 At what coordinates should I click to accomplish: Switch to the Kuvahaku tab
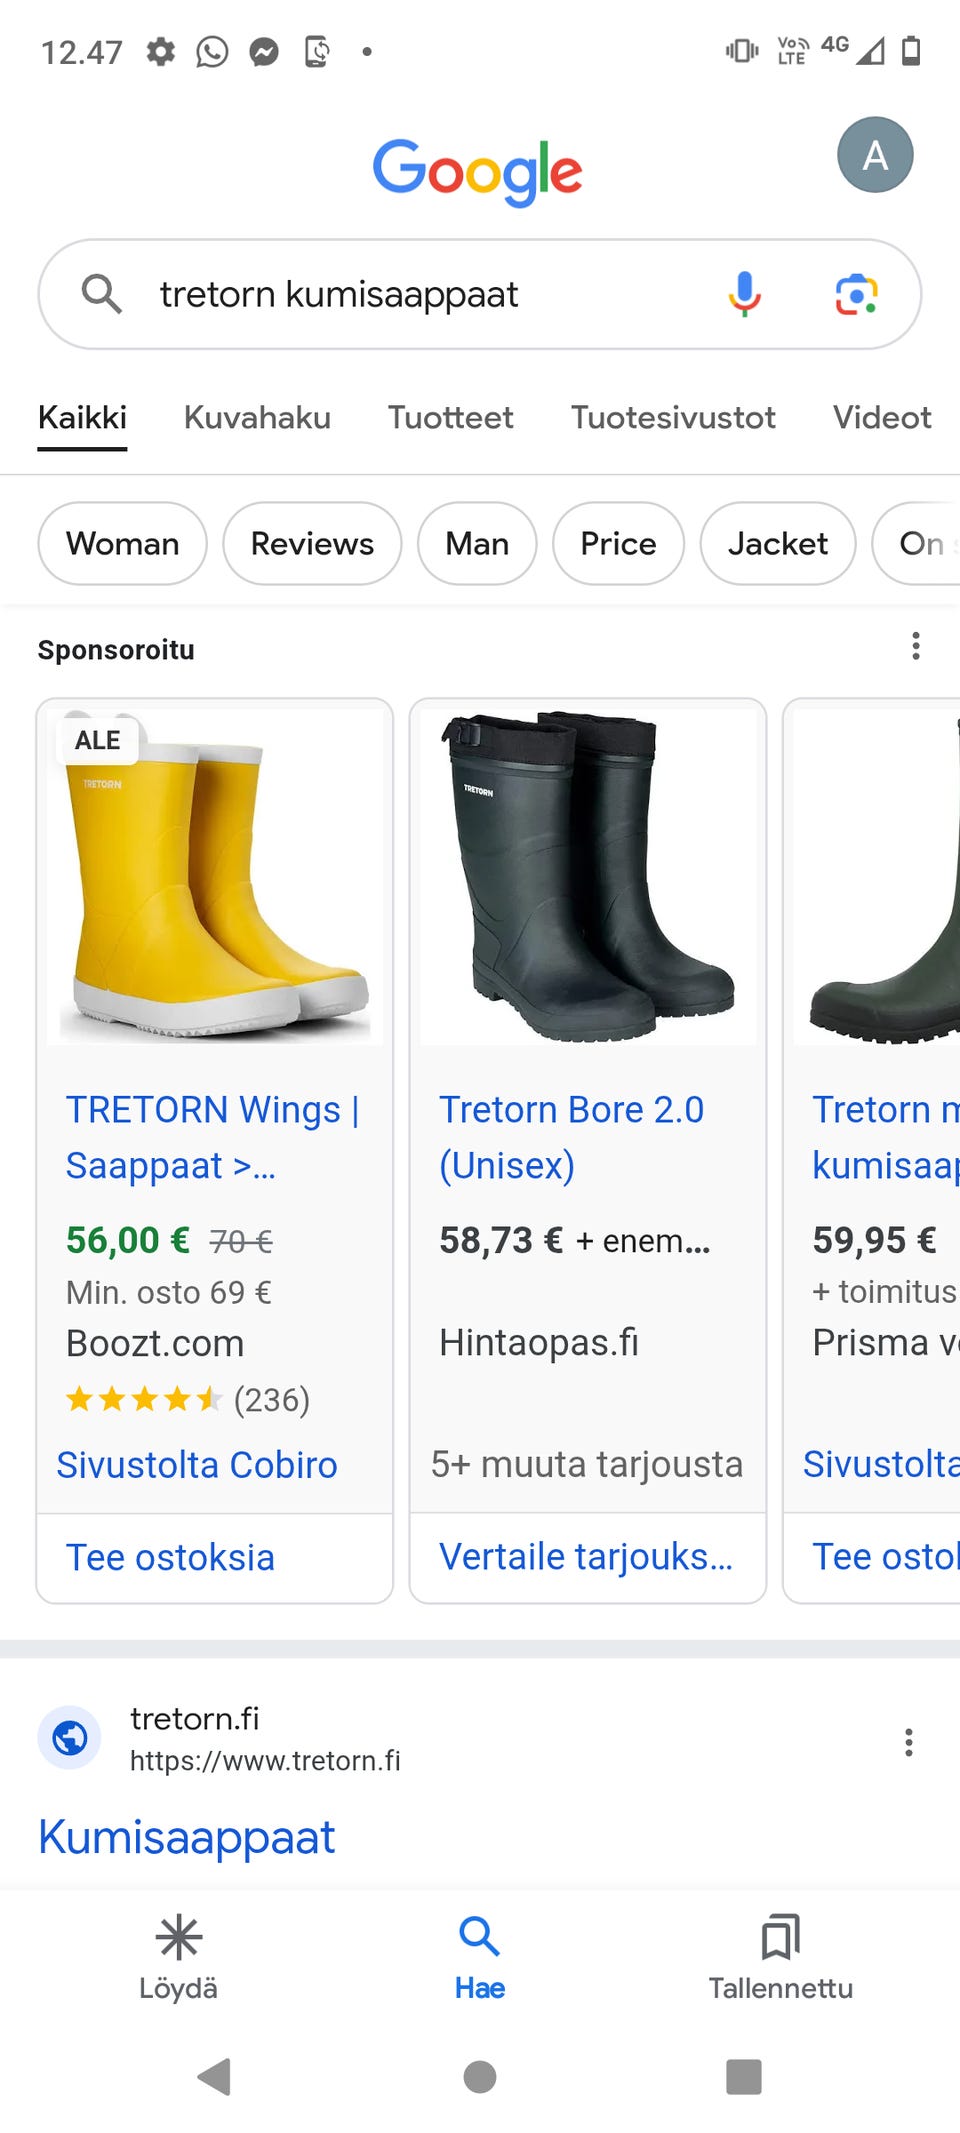(x=257, y=417)
